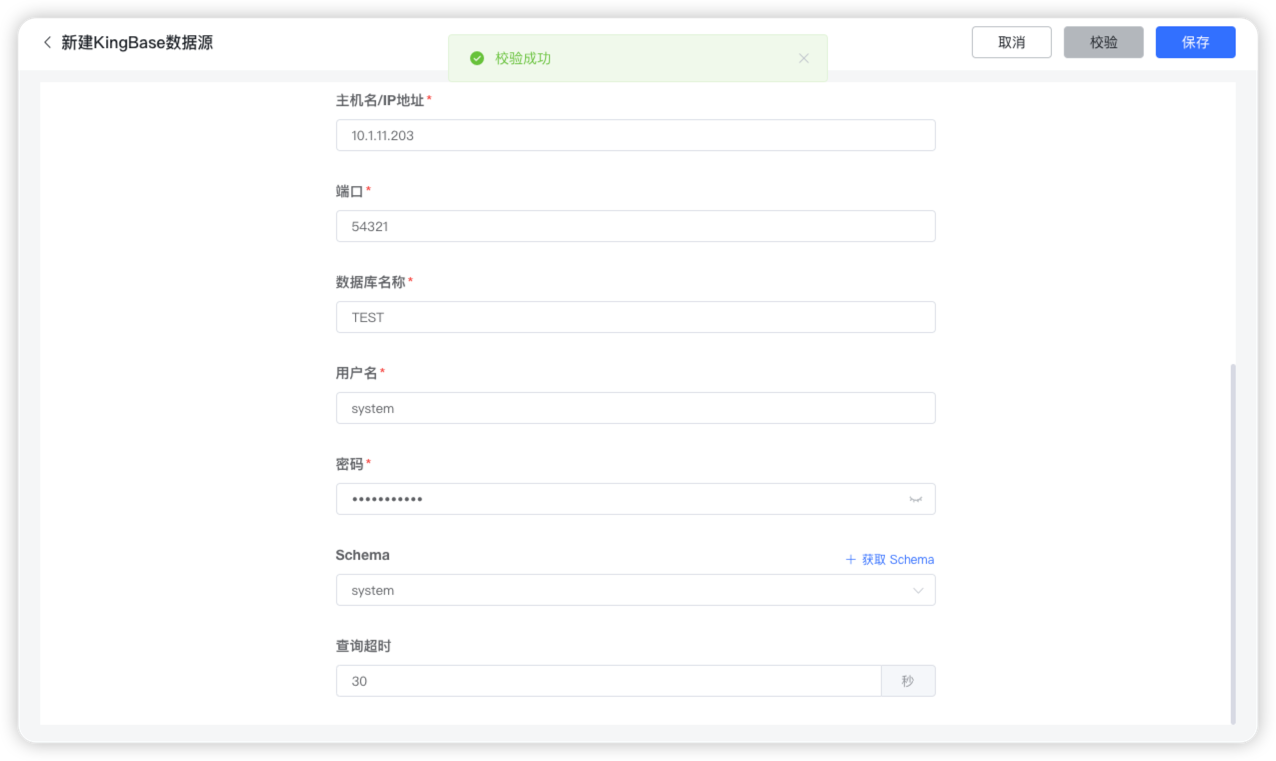
Task: Click the vertical scrollbar of the form
Action: point(1233,543)
